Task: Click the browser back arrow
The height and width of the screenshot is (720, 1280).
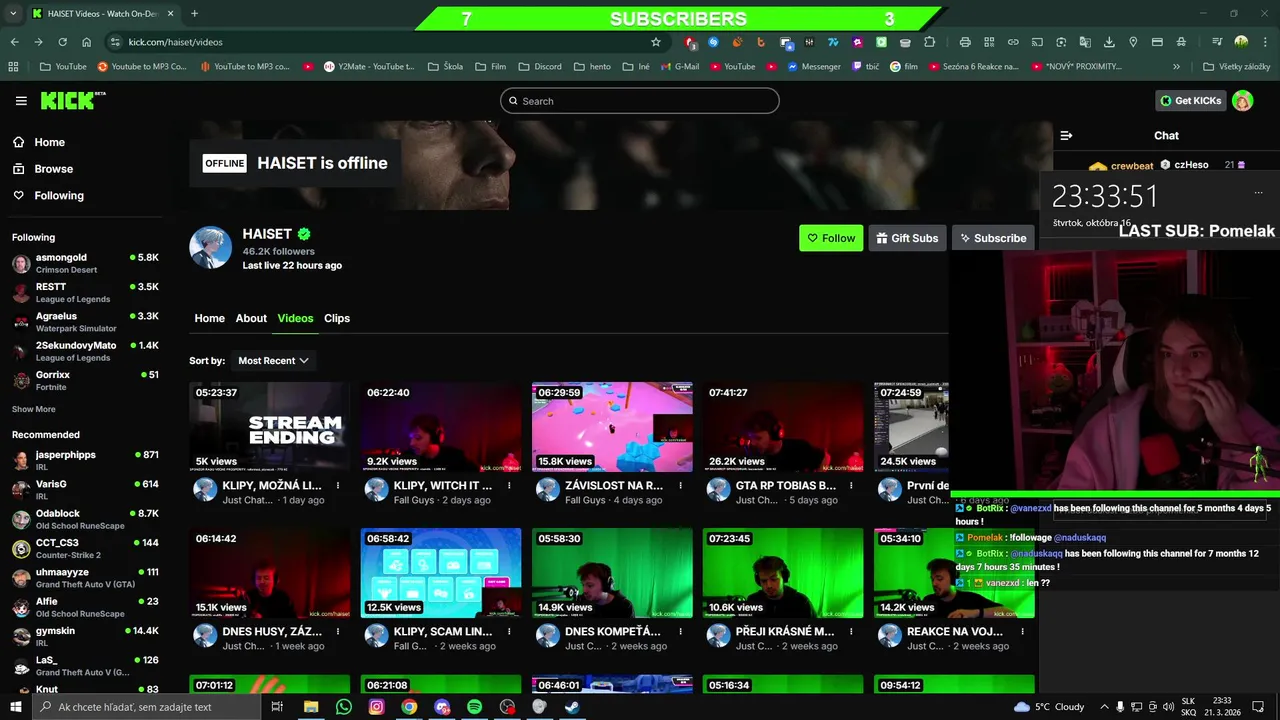Action: tap(14, 42)
